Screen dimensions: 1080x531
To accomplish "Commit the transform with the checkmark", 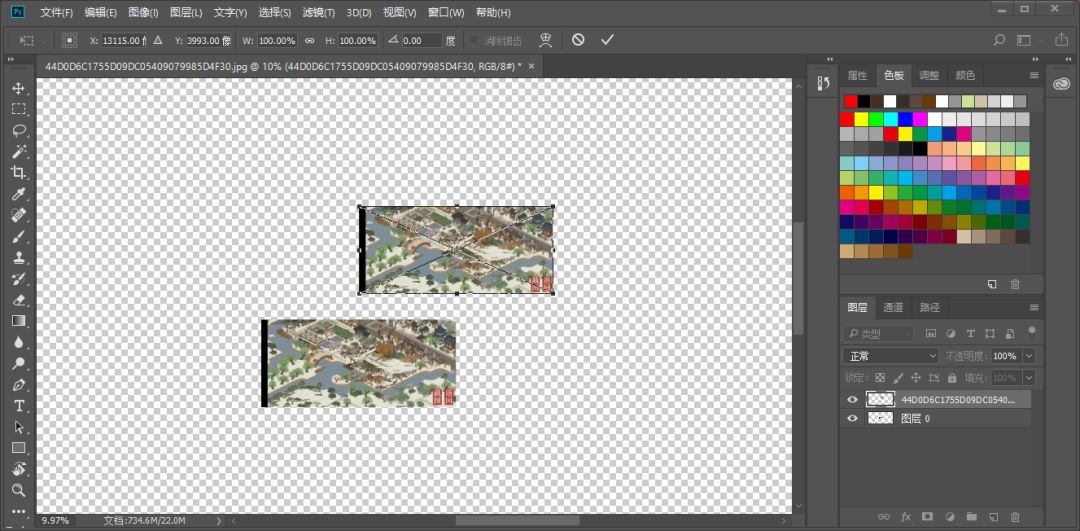I will click(607, 40).
